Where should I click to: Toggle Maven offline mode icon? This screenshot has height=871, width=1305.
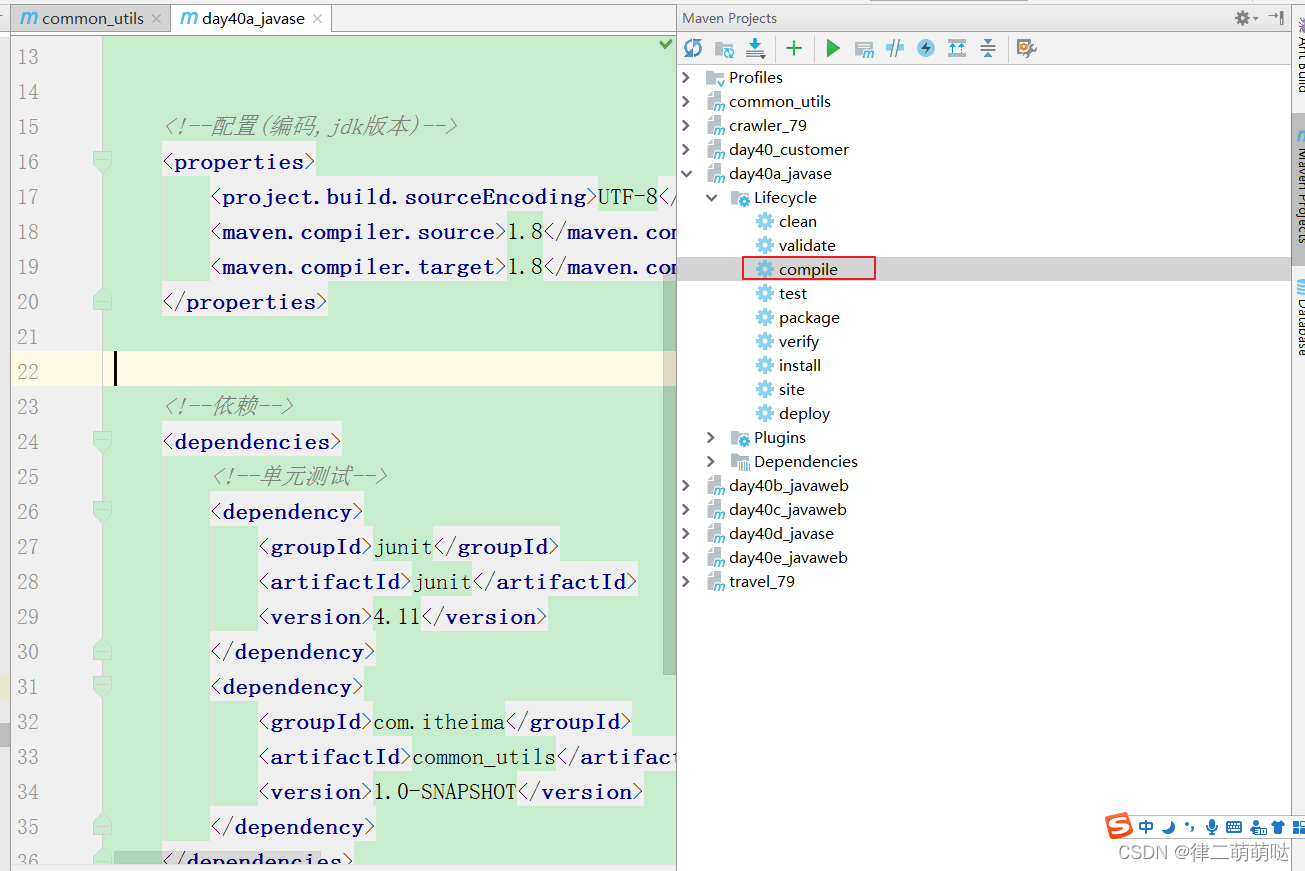coord(895,48)
